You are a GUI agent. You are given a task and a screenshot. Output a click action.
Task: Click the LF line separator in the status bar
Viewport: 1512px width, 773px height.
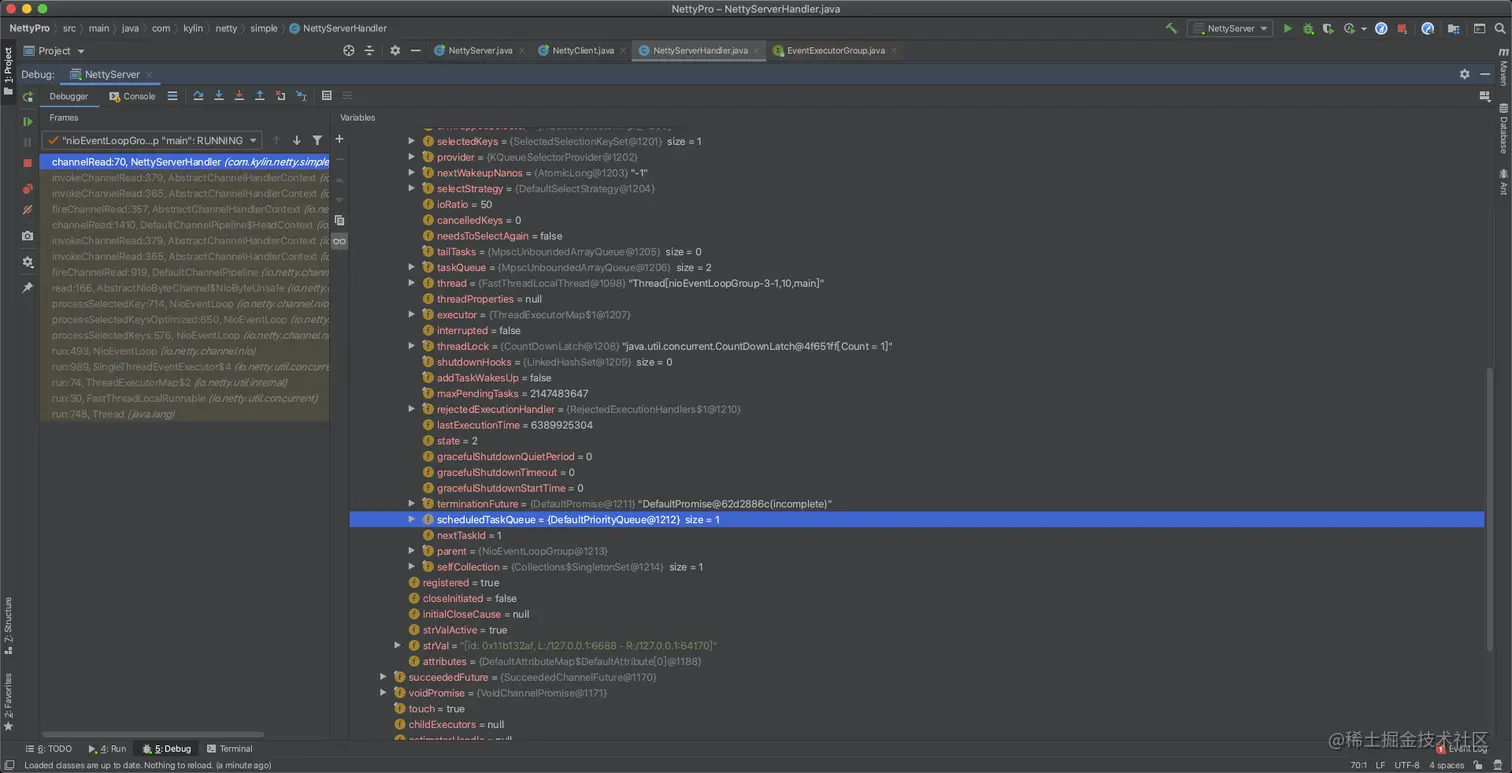pyautogui.click(x=1380, y=765)
